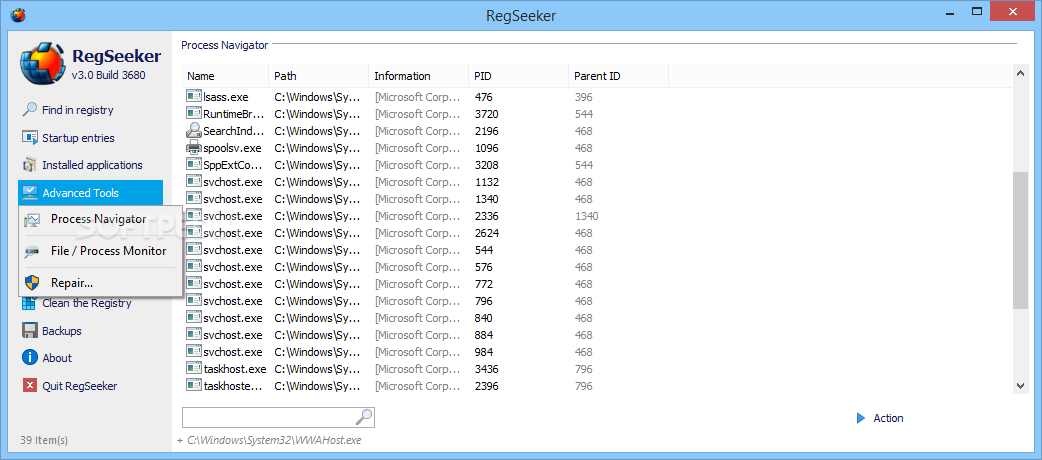Click the vertical scrollbar thumb
Image resolution: width=1042 pixels, height=460 pixels.
pos(1021,241)
